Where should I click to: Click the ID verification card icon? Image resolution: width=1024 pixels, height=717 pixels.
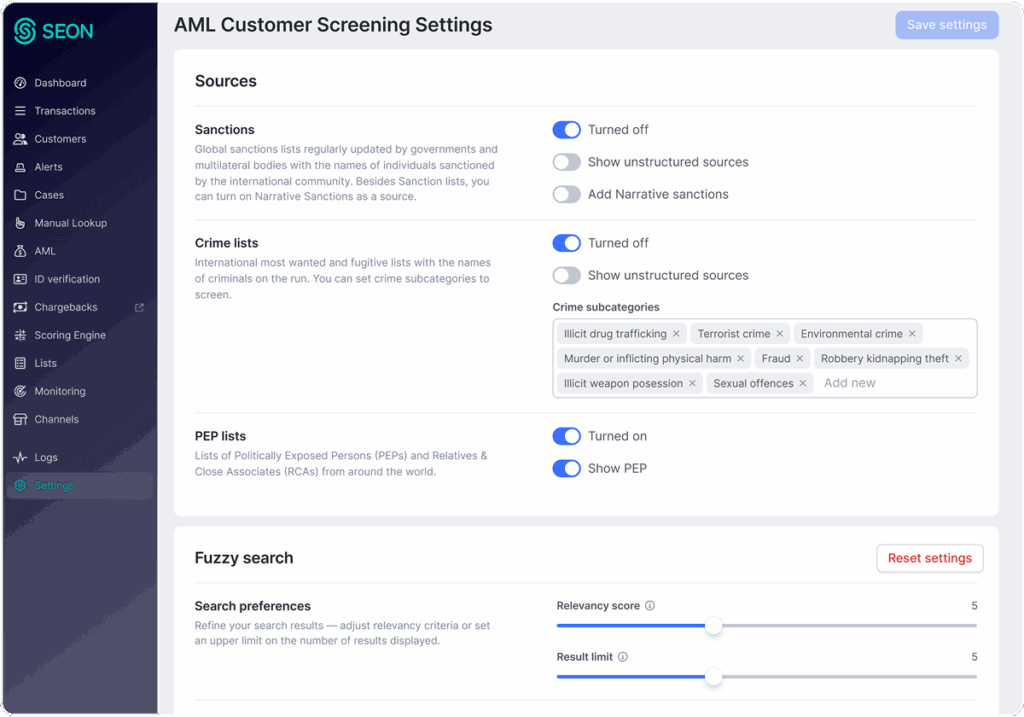[20, 279]
